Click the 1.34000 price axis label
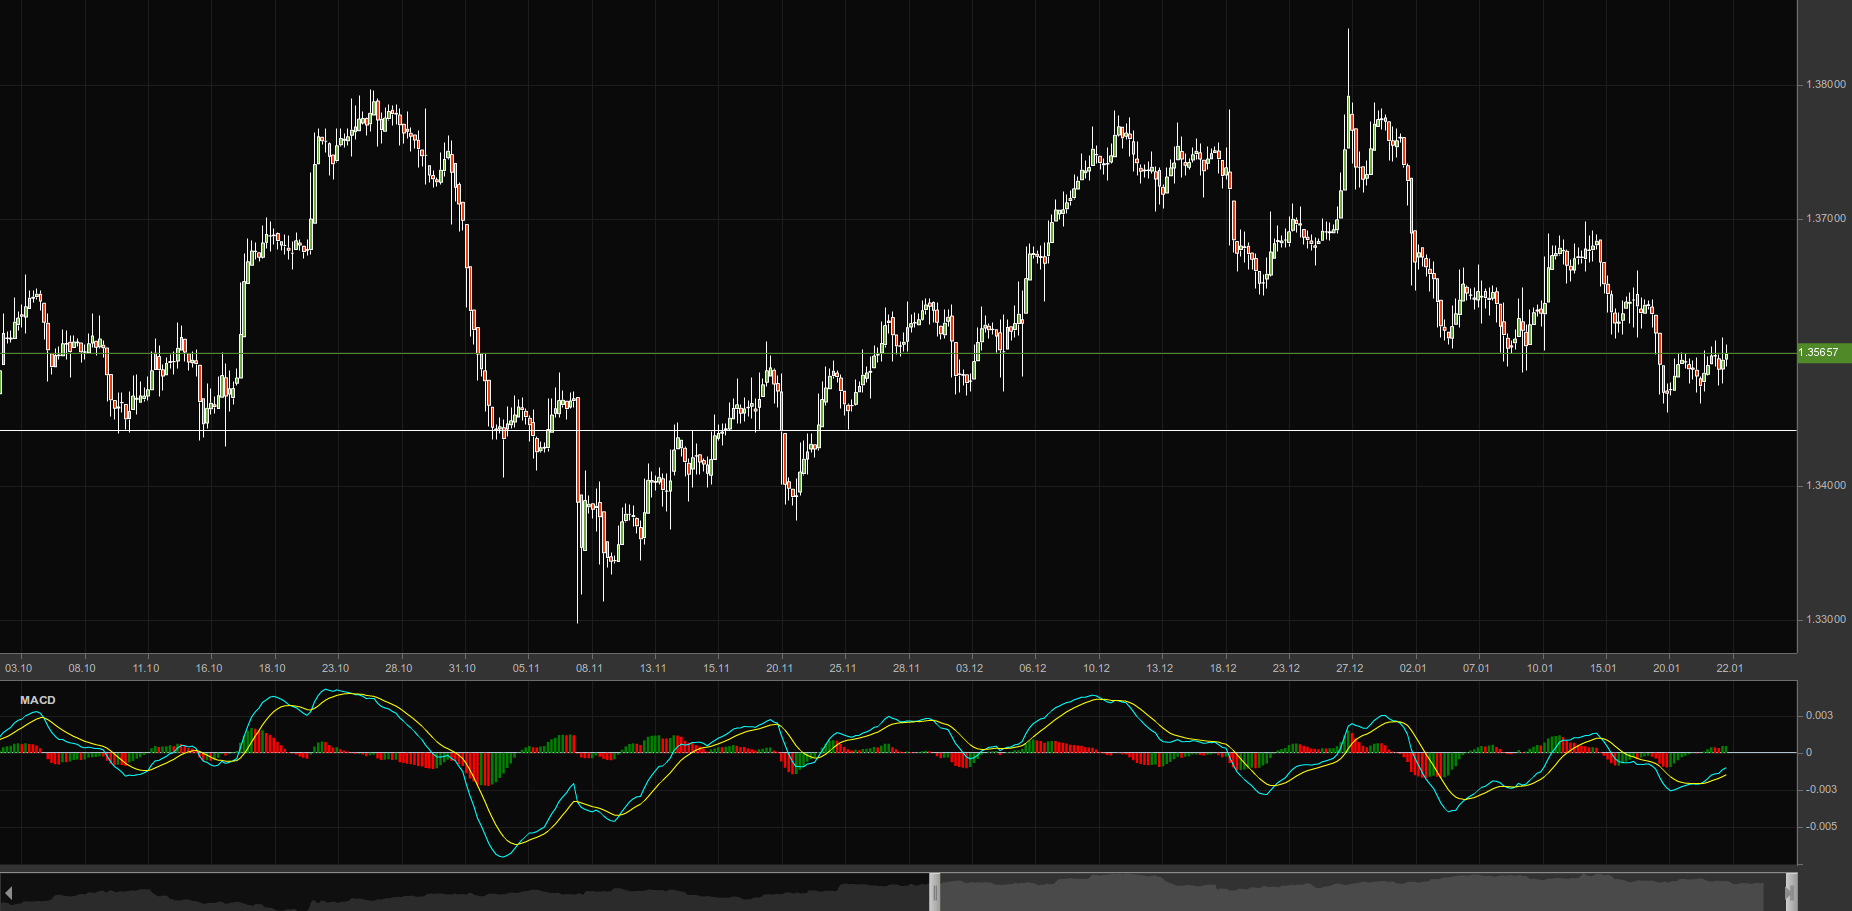The image size is (1852, 911). [x=1825, y=486]
